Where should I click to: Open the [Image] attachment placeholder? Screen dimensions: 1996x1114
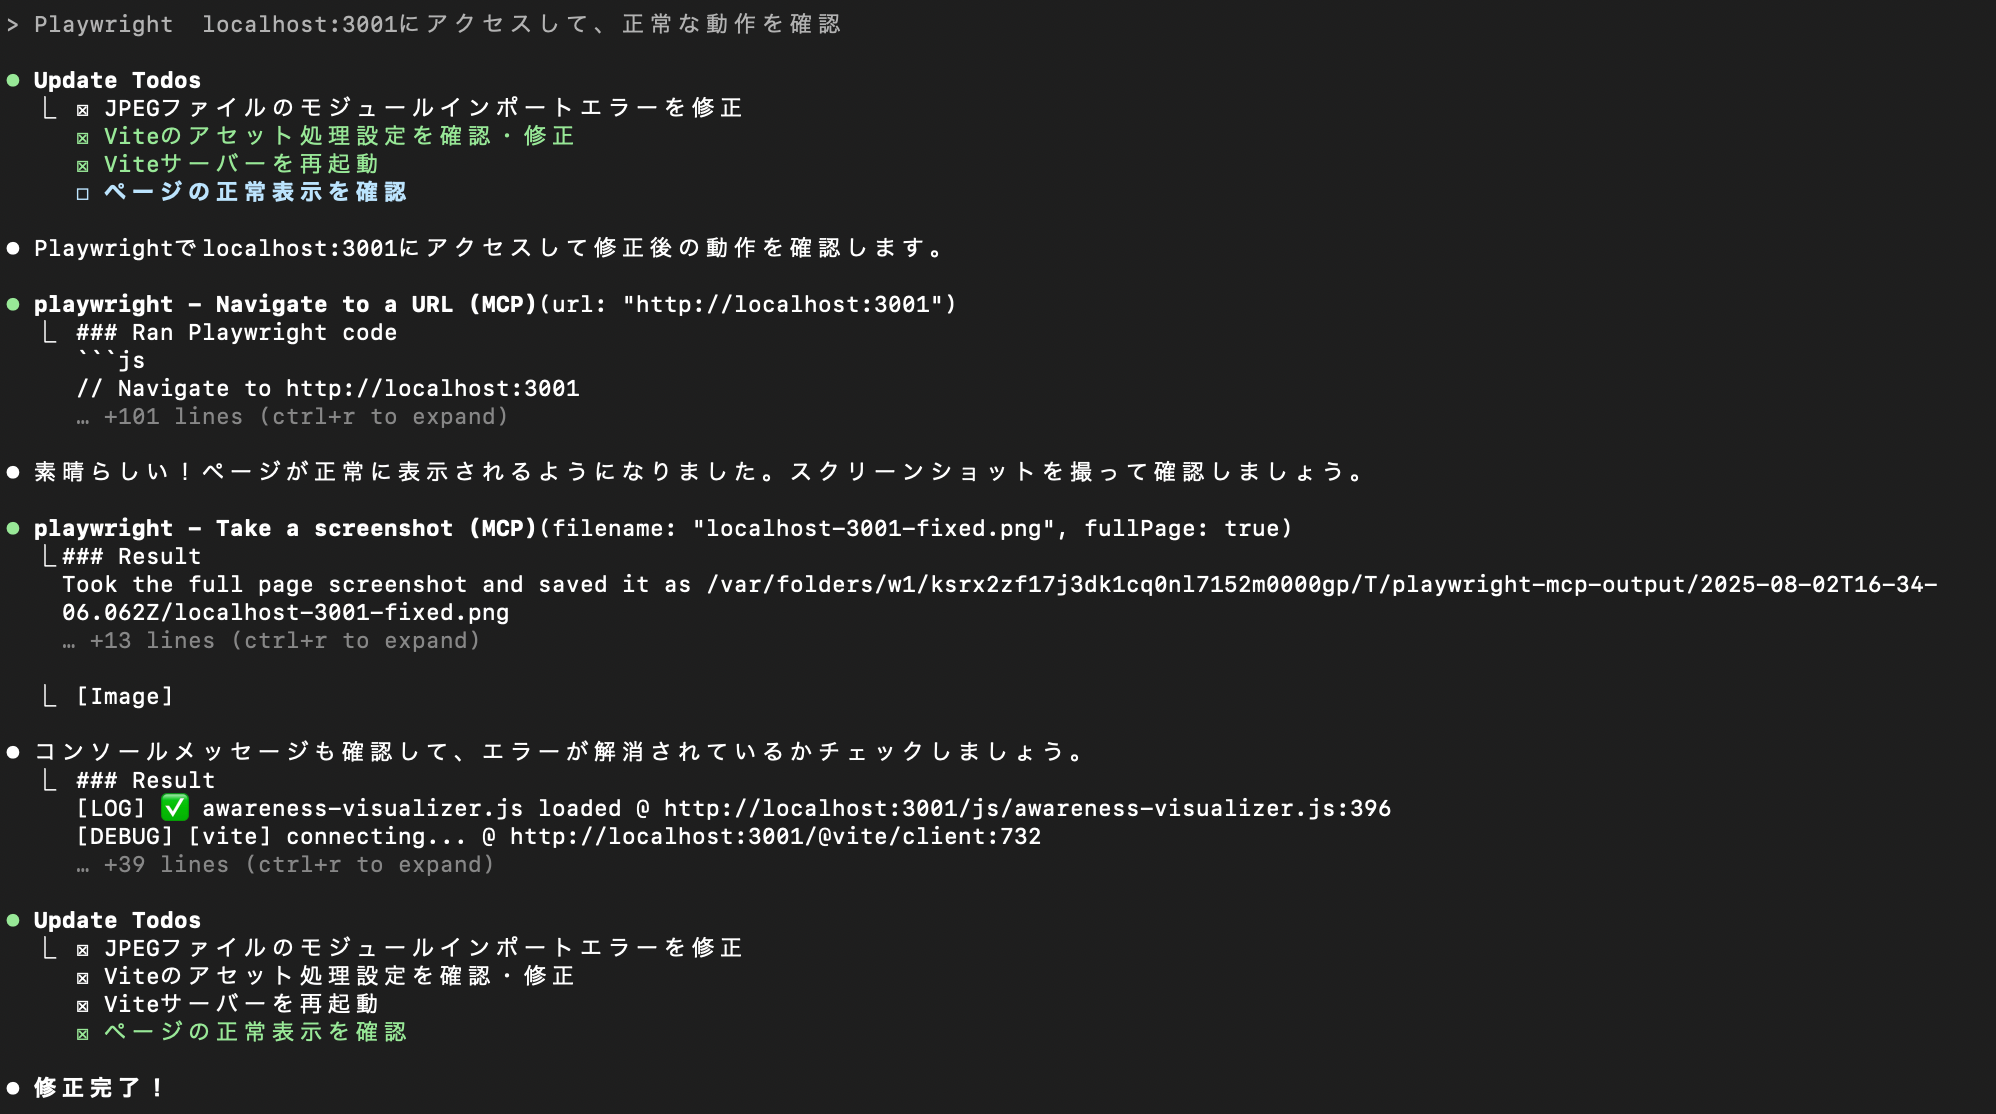[x=125, y=696]
